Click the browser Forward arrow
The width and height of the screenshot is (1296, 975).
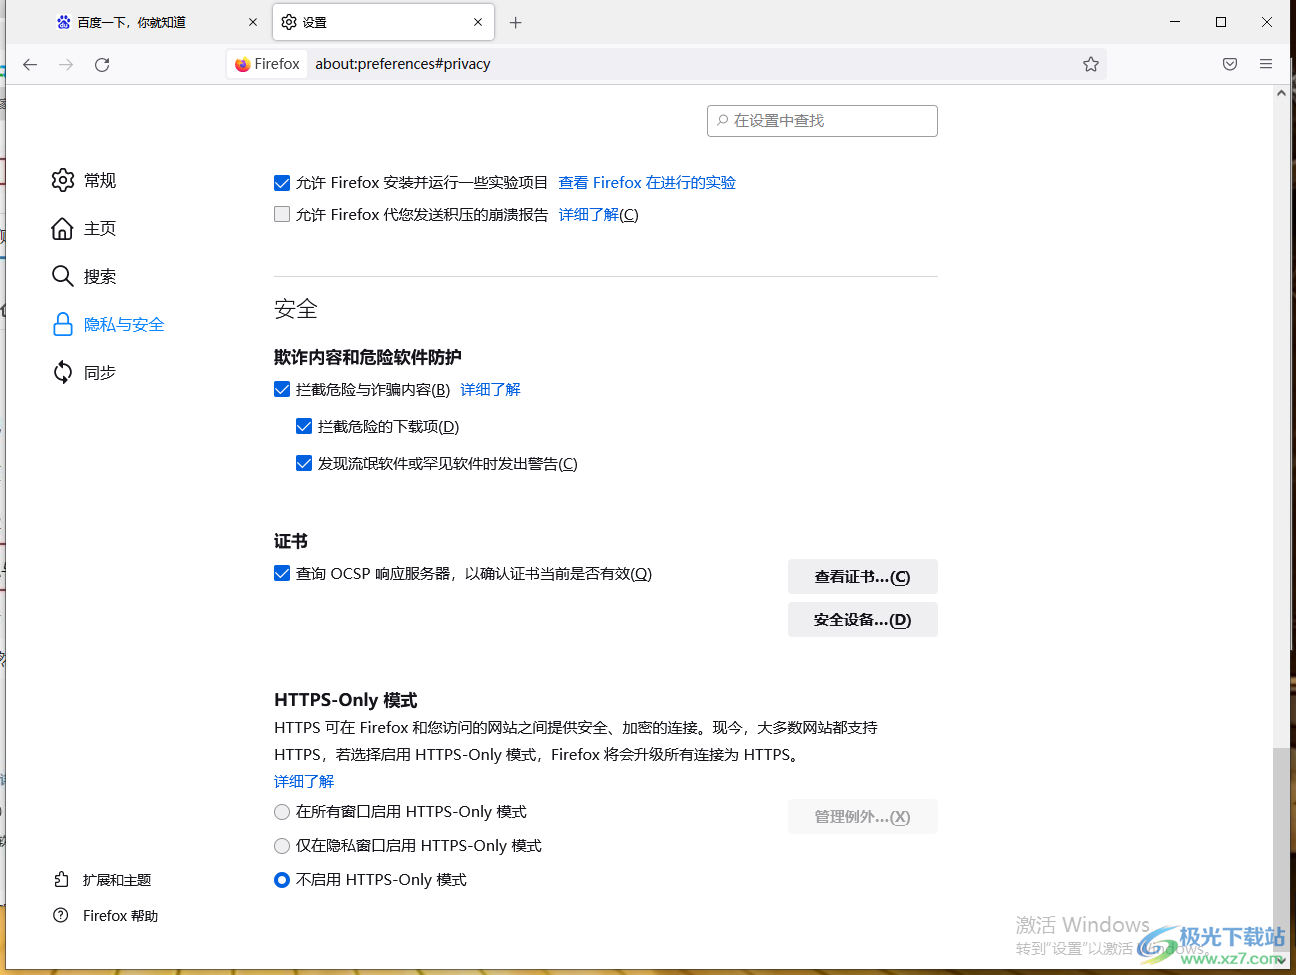[66, 64]
